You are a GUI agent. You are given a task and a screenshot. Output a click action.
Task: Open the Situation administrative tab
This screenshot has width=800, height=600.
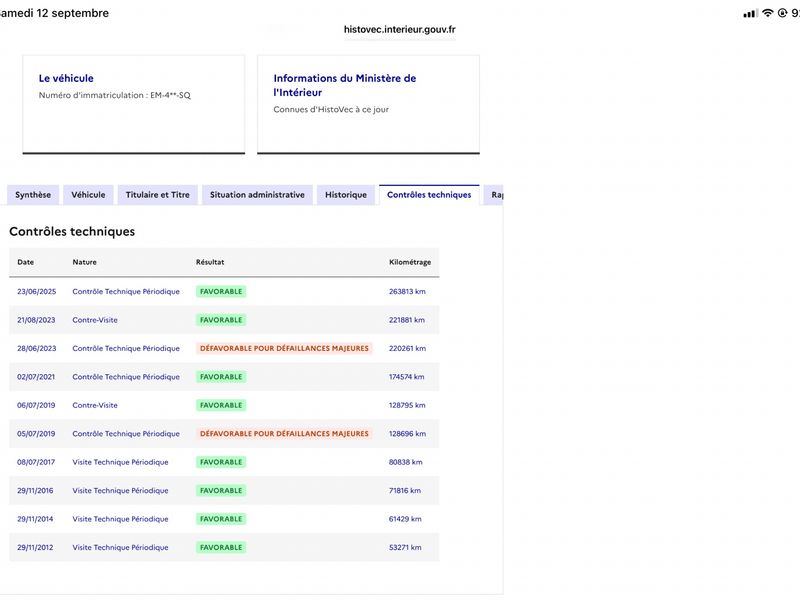click(257, 195)
